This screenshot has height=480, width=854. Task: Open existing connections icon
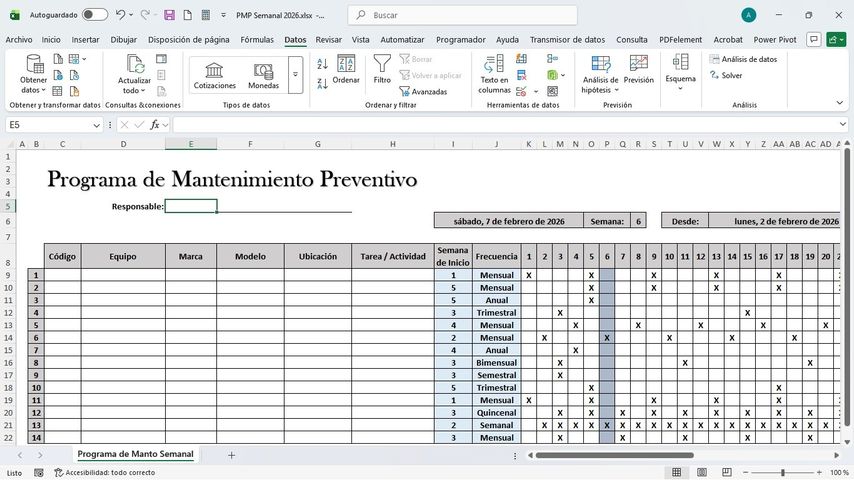pos(74,91)
